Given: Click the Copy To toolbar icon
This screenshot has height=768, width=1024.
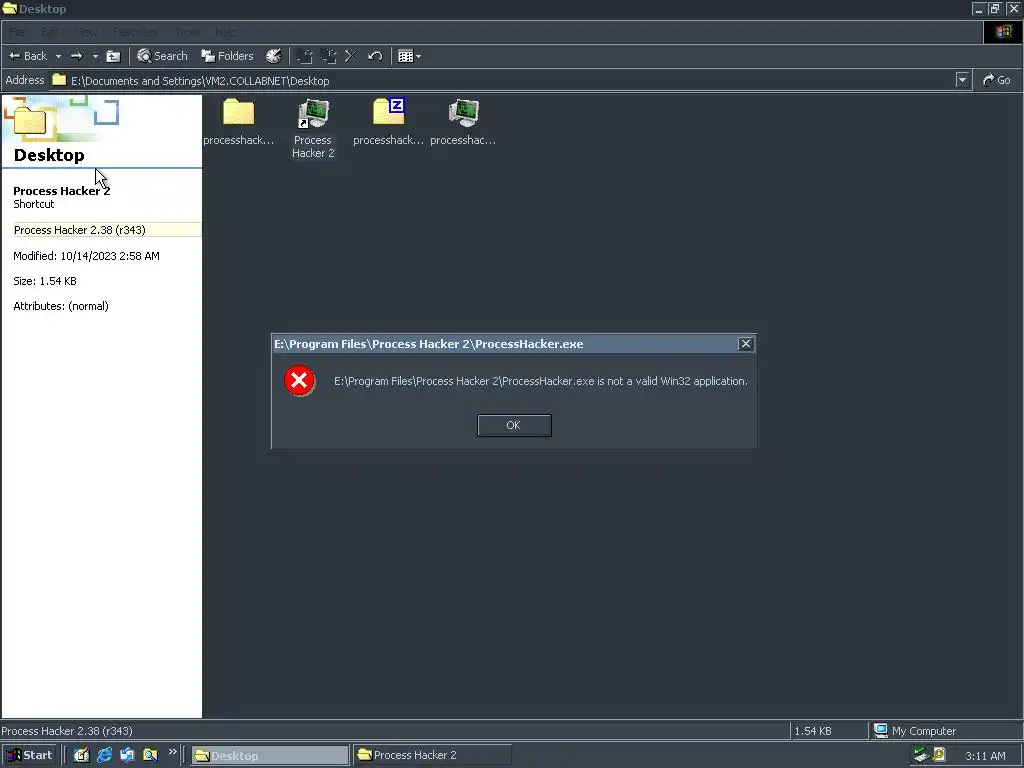Looking at the screenshot, I should (x=328, y=56).
